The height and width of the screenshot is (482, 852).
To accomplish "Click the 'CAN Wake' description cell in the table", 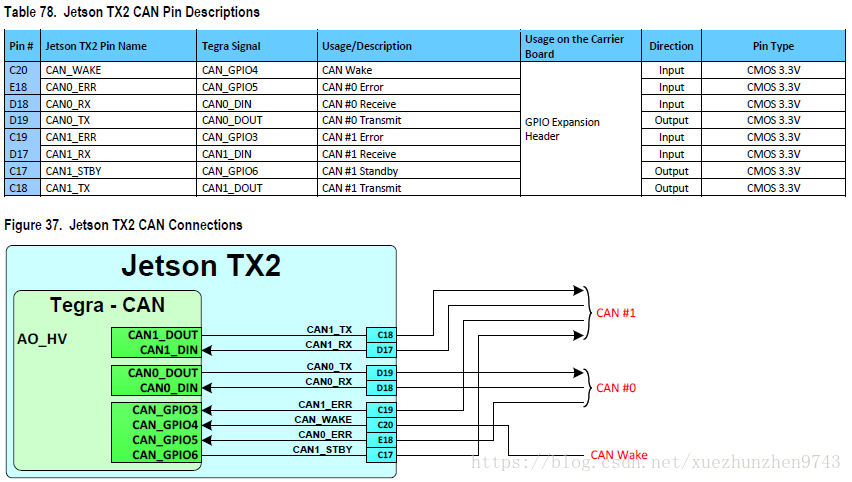I will (x=418, y=70).
